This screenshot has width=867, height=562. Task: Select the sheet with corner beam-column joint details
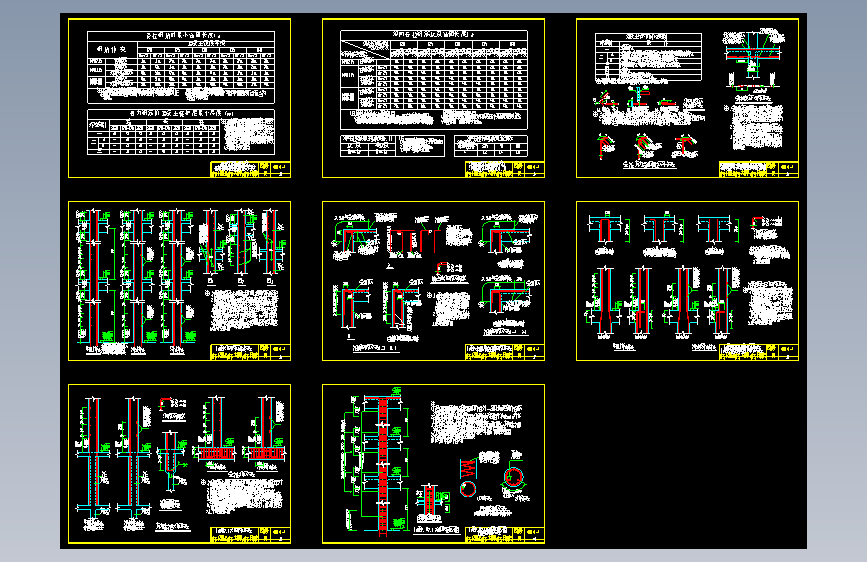(433, 281)
